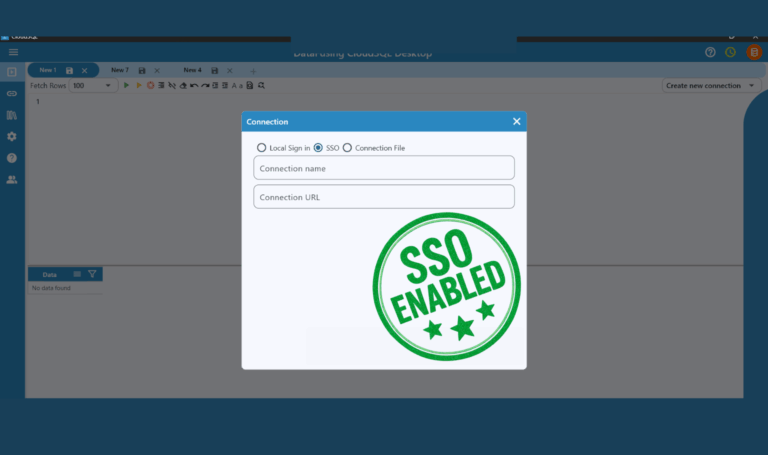The height and width of the screenshot is (455, 768).
Task: Expand the Fetch Rows 100 dropdown
Action: (x=93, y=86)
